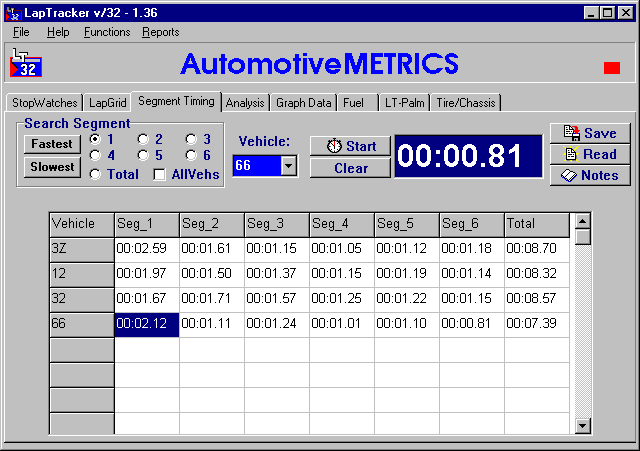Switch to the LapGrid tab
This screenshot has height=451, width=640.
point(108,103)
